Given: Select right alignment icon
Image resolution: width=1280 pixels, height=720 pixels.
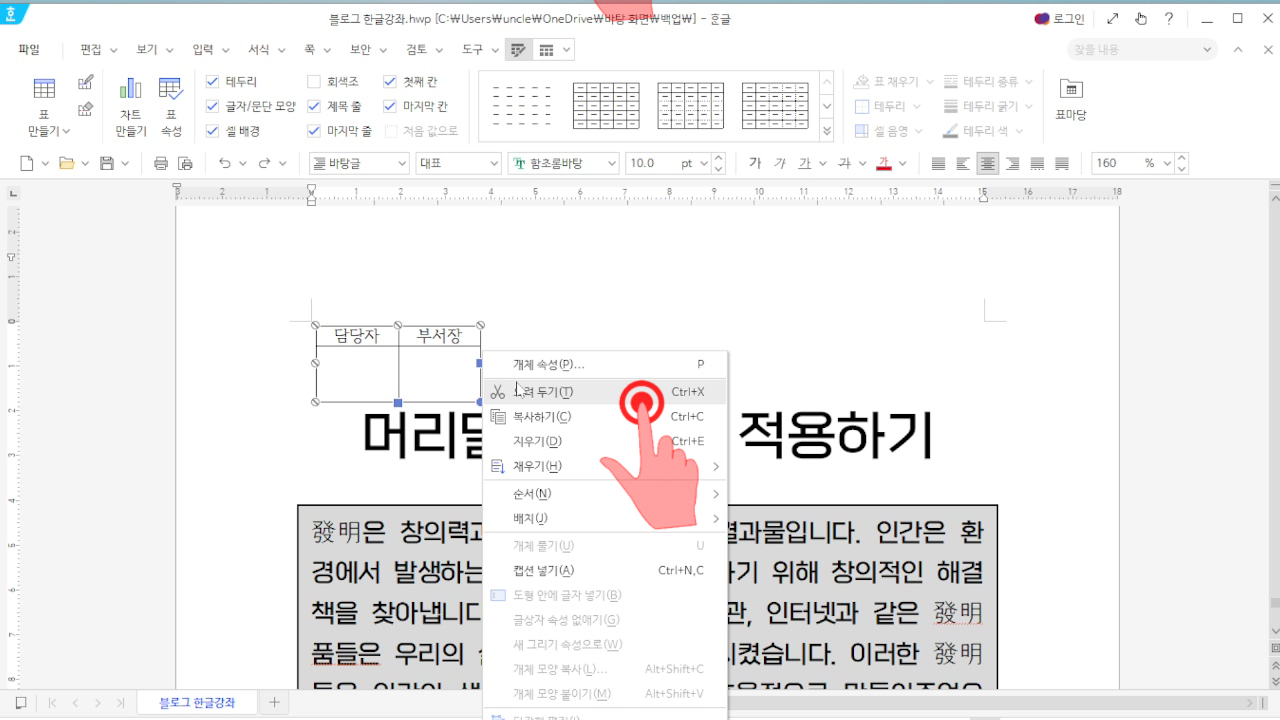Looking at the screenshot, I should tap(1013, 163).
